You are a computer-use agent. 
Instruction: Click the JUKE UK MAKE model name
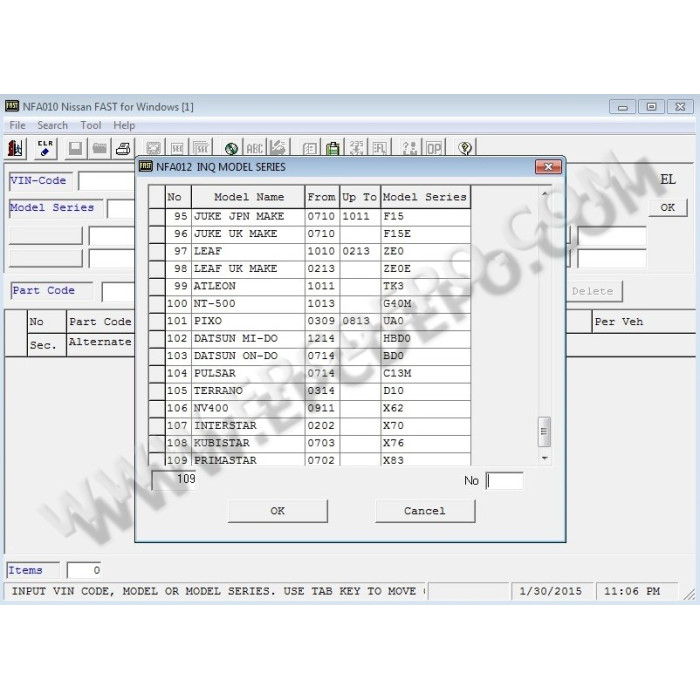click(235, 234)
